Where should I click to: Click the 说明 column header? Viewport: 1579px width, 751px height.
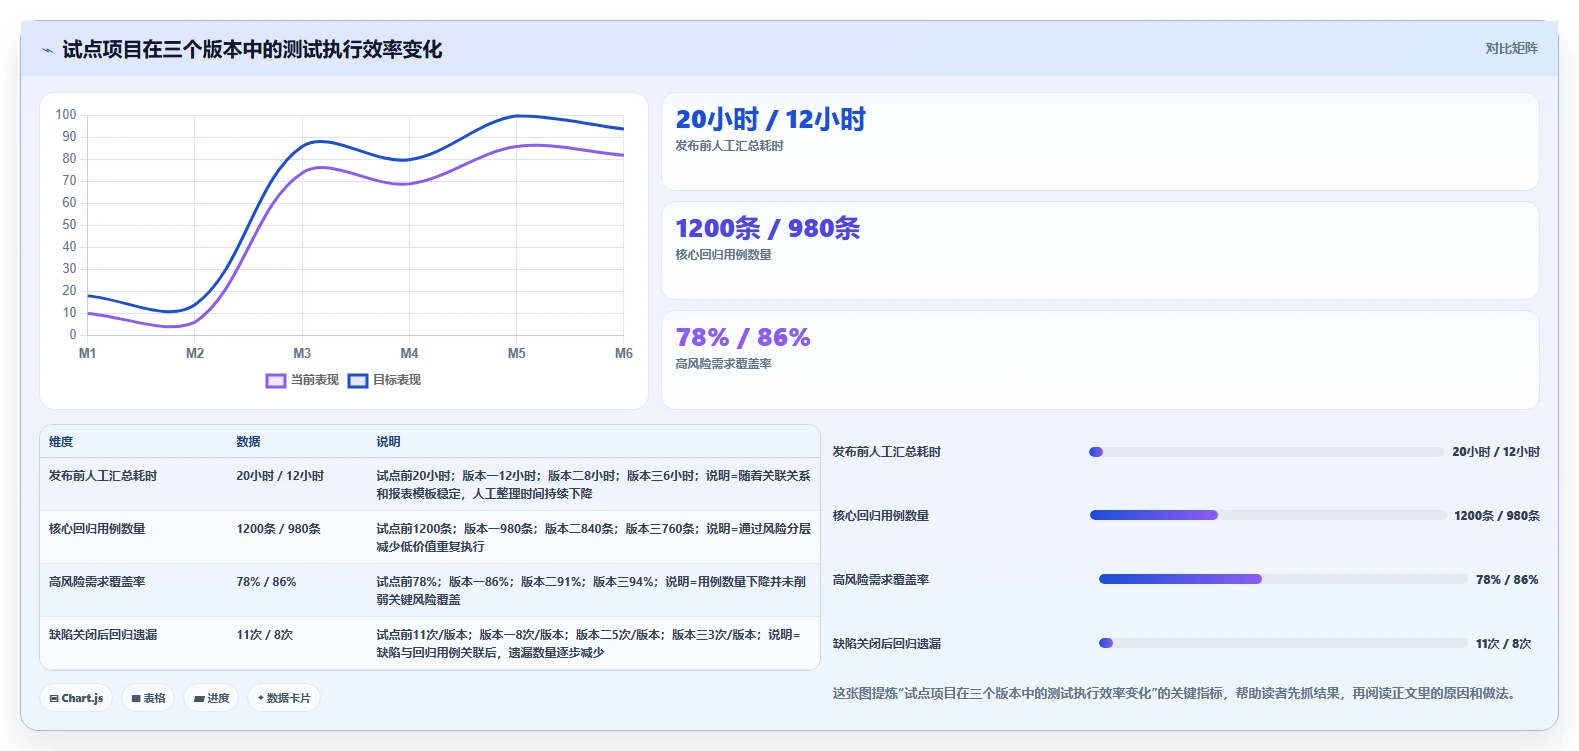pos(388,442)
